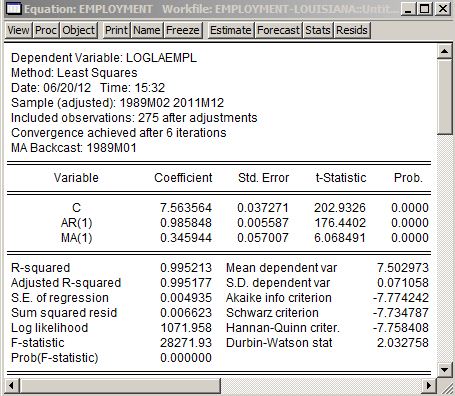Screen dimensions: 455x396
Task: Click the MA Backcast: 1989M01 line
Action: point(74,148)
